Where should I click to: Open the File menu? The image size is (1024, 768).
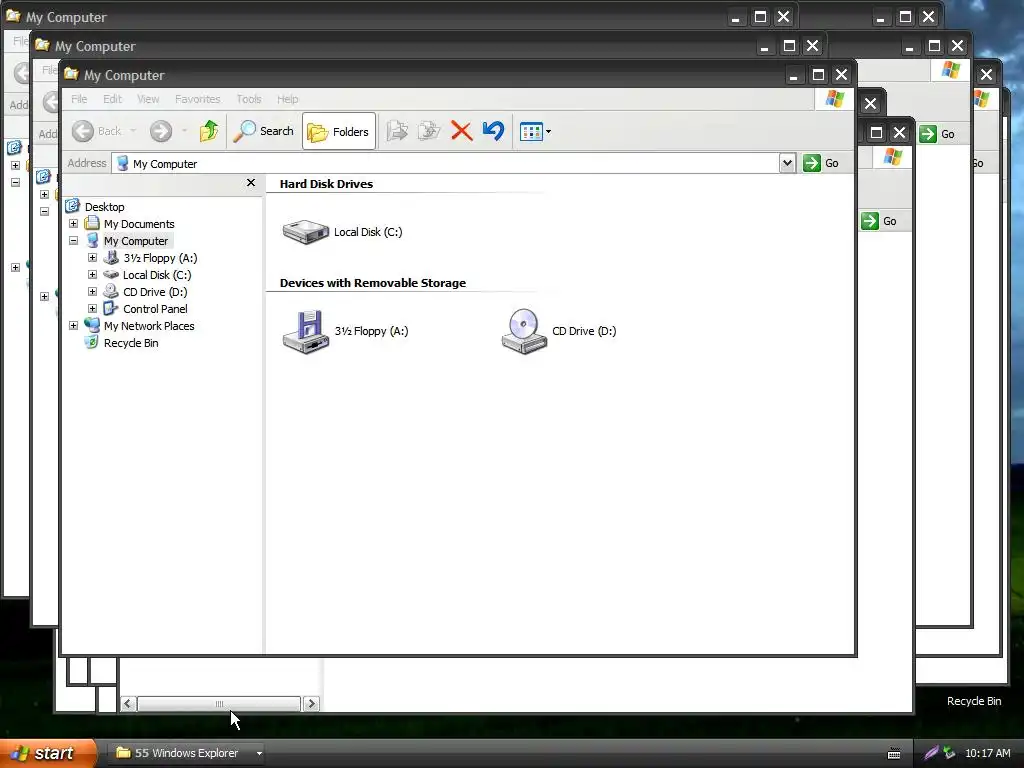click(x=79, y=99)
